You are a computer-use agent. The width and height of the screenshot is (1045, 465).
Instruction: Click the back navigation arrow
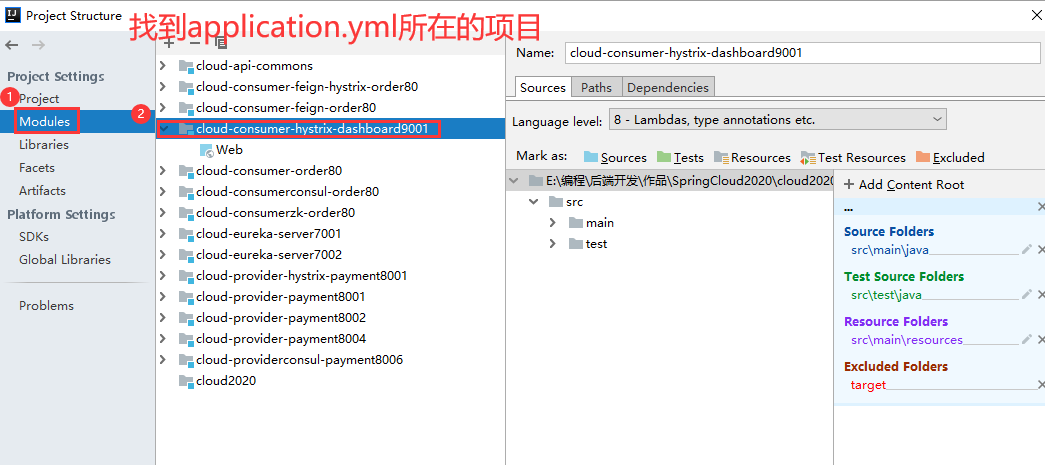(x=12, y=45)
